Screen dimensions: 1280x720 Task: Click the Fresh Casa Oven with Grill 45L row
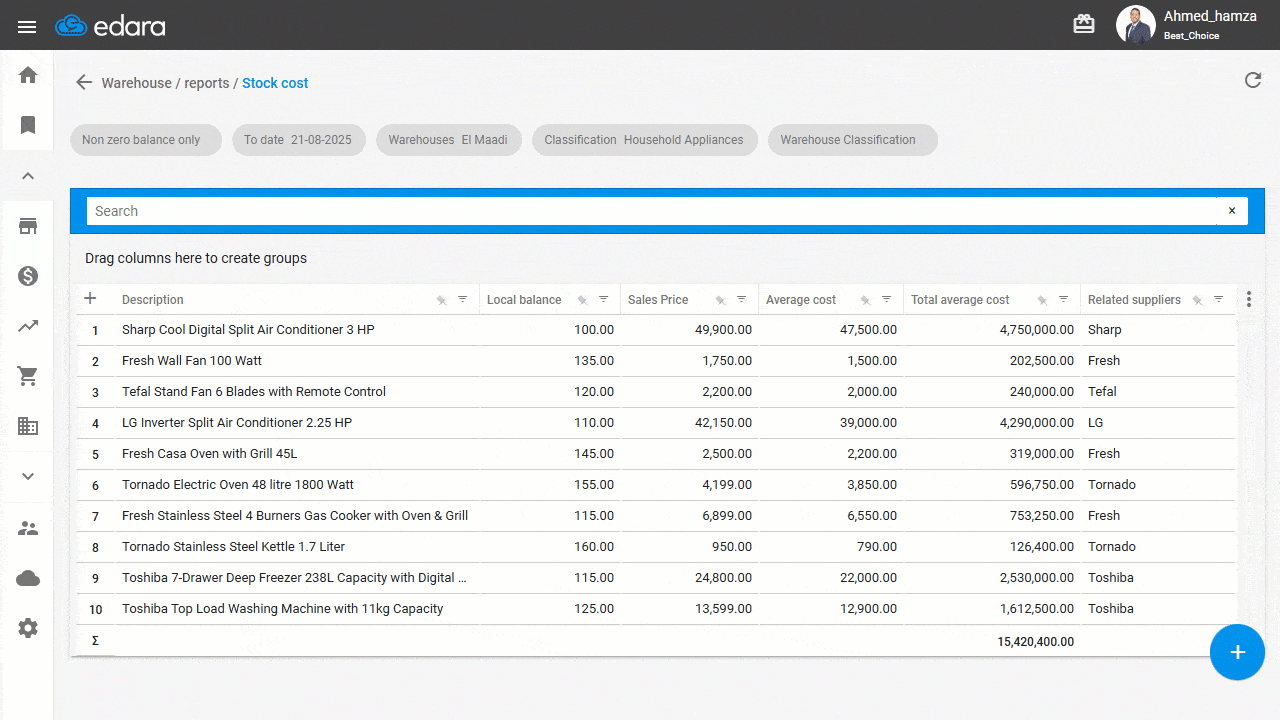tap(656, 454)
